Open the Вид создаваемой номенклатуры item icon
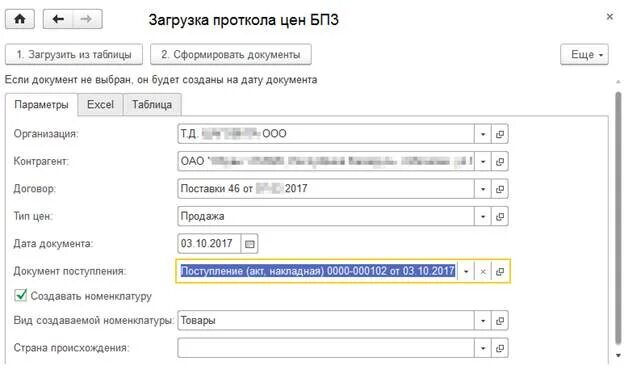The height and width of the screenshot is (374, 624). (x=500, y=321)
